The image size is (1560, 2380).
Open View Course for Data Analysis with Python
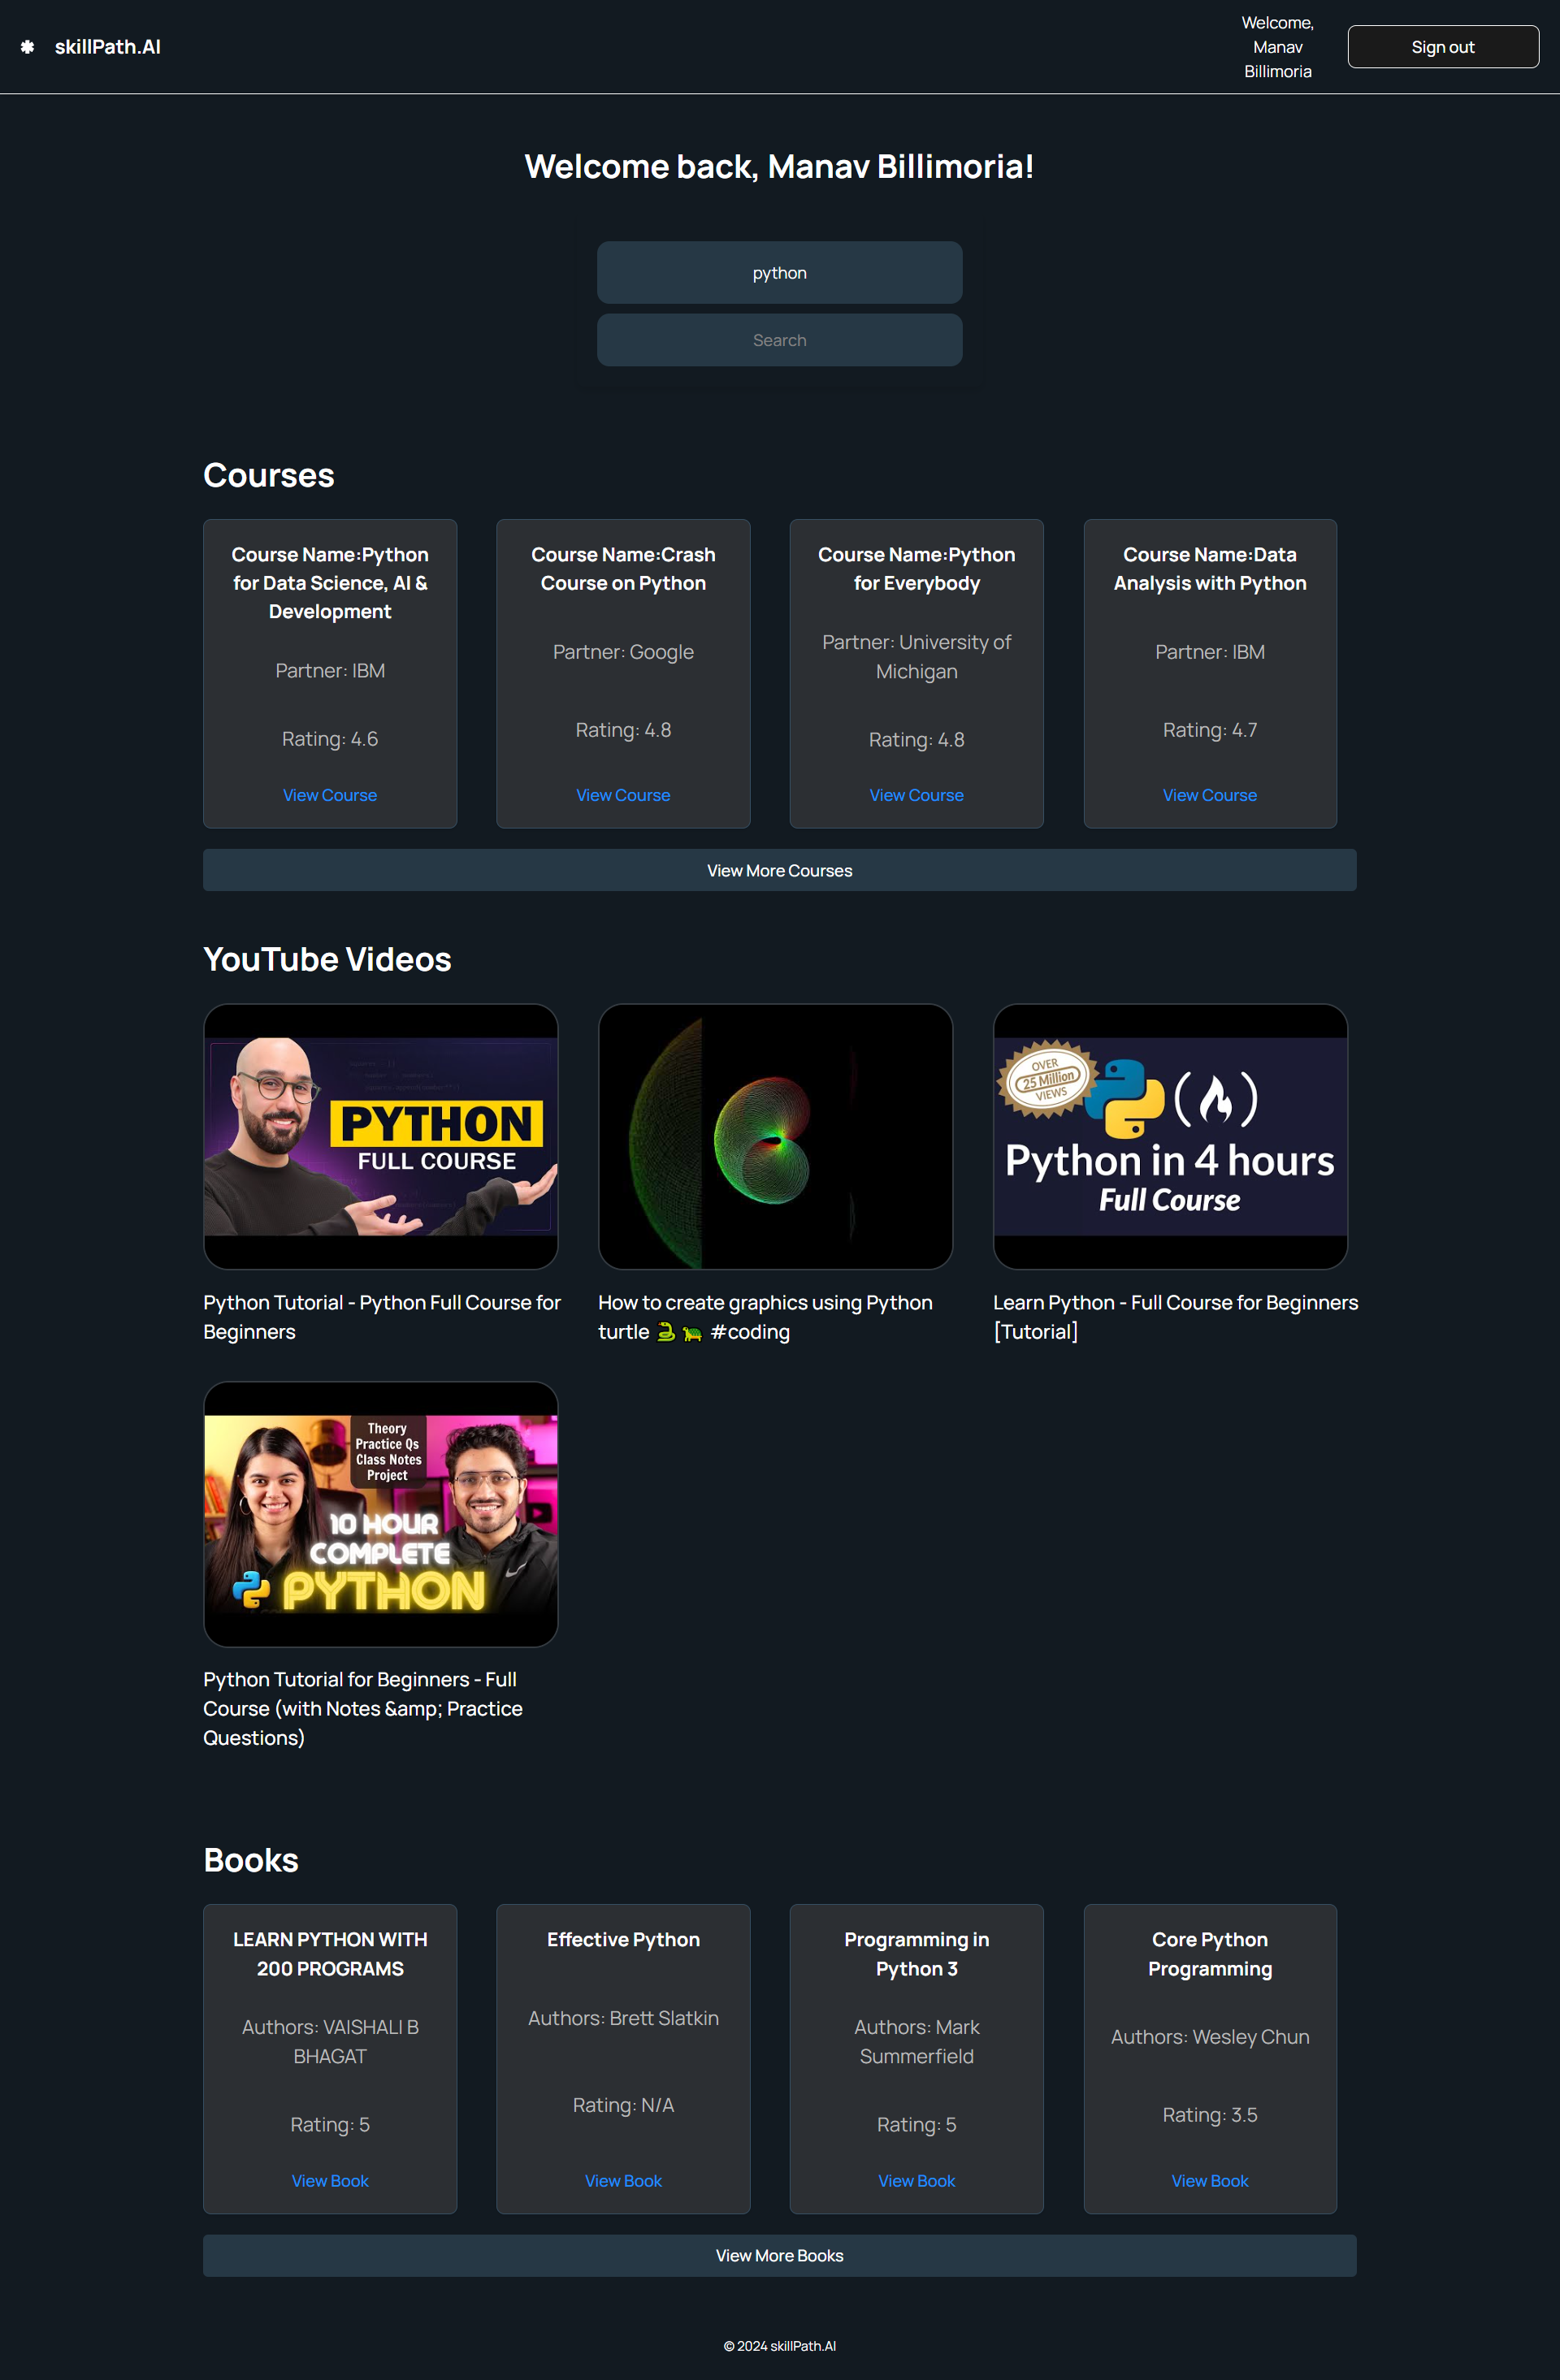[1209, 795]
